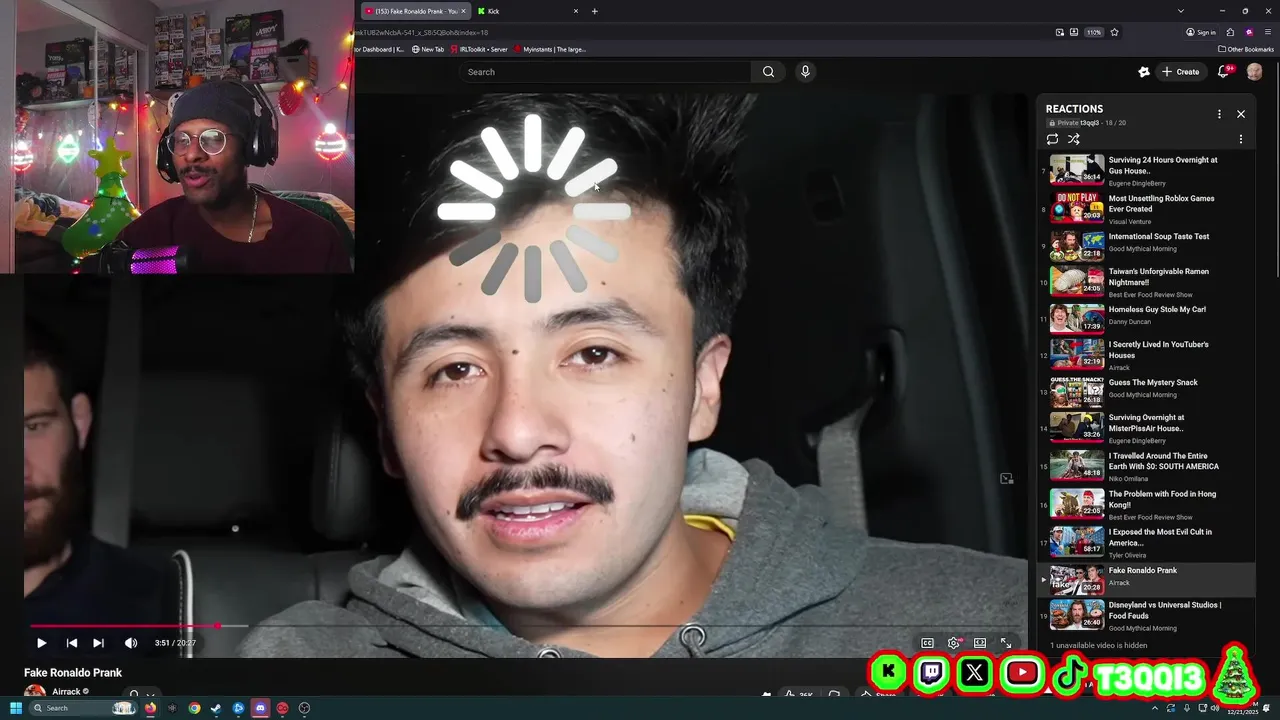The image size is (1280, 720).
Task: Select current 'Fake Ronaldo Prank' playlist entry
Action: pyautogui.click(x=1147, y=579)
